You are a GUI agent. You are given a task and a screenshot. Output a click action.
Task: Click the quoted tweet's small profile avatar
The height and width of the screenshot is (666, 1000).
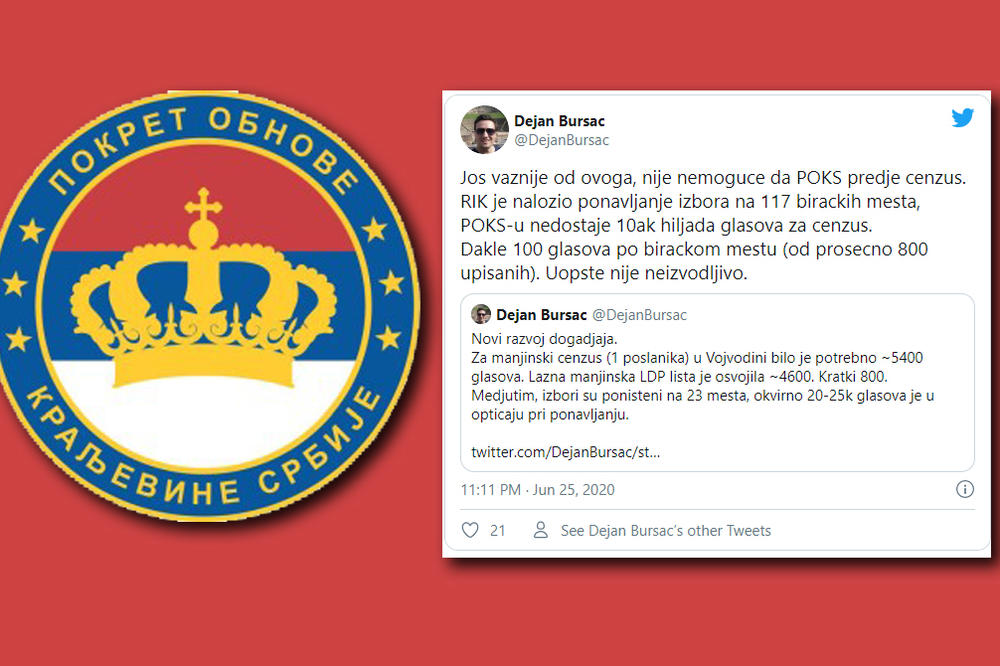(x=483, y=314)
